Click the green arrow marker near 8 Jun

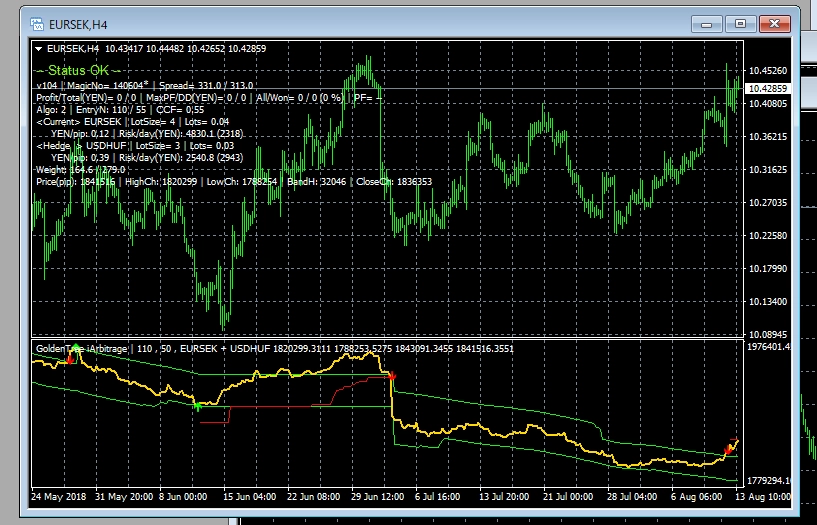197,406
